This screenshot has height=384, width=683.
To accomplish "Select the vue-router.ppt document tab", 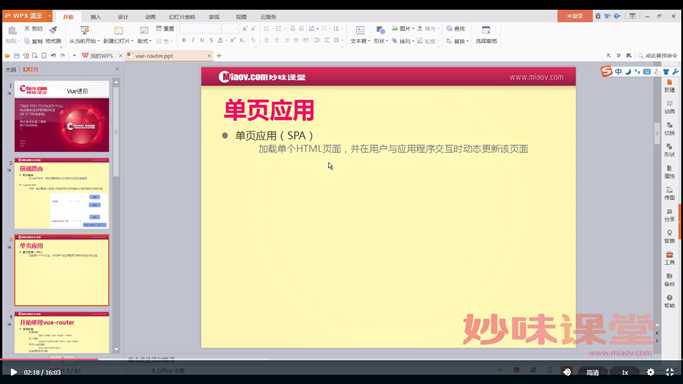I will (x=153, y=56).
